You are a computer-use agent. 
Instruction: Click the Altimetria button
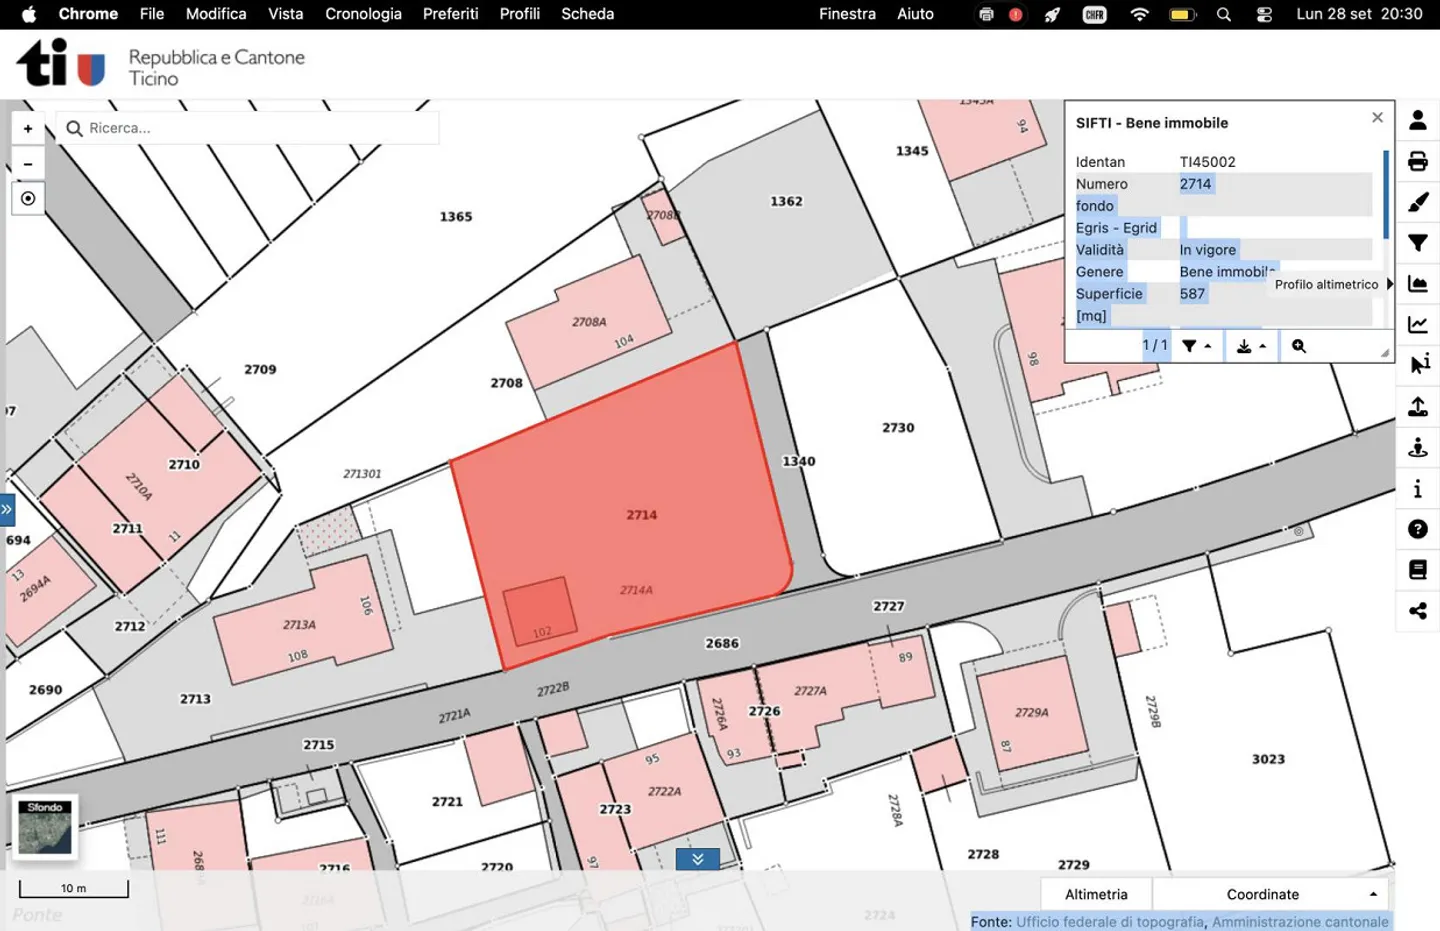(1096, 894)
